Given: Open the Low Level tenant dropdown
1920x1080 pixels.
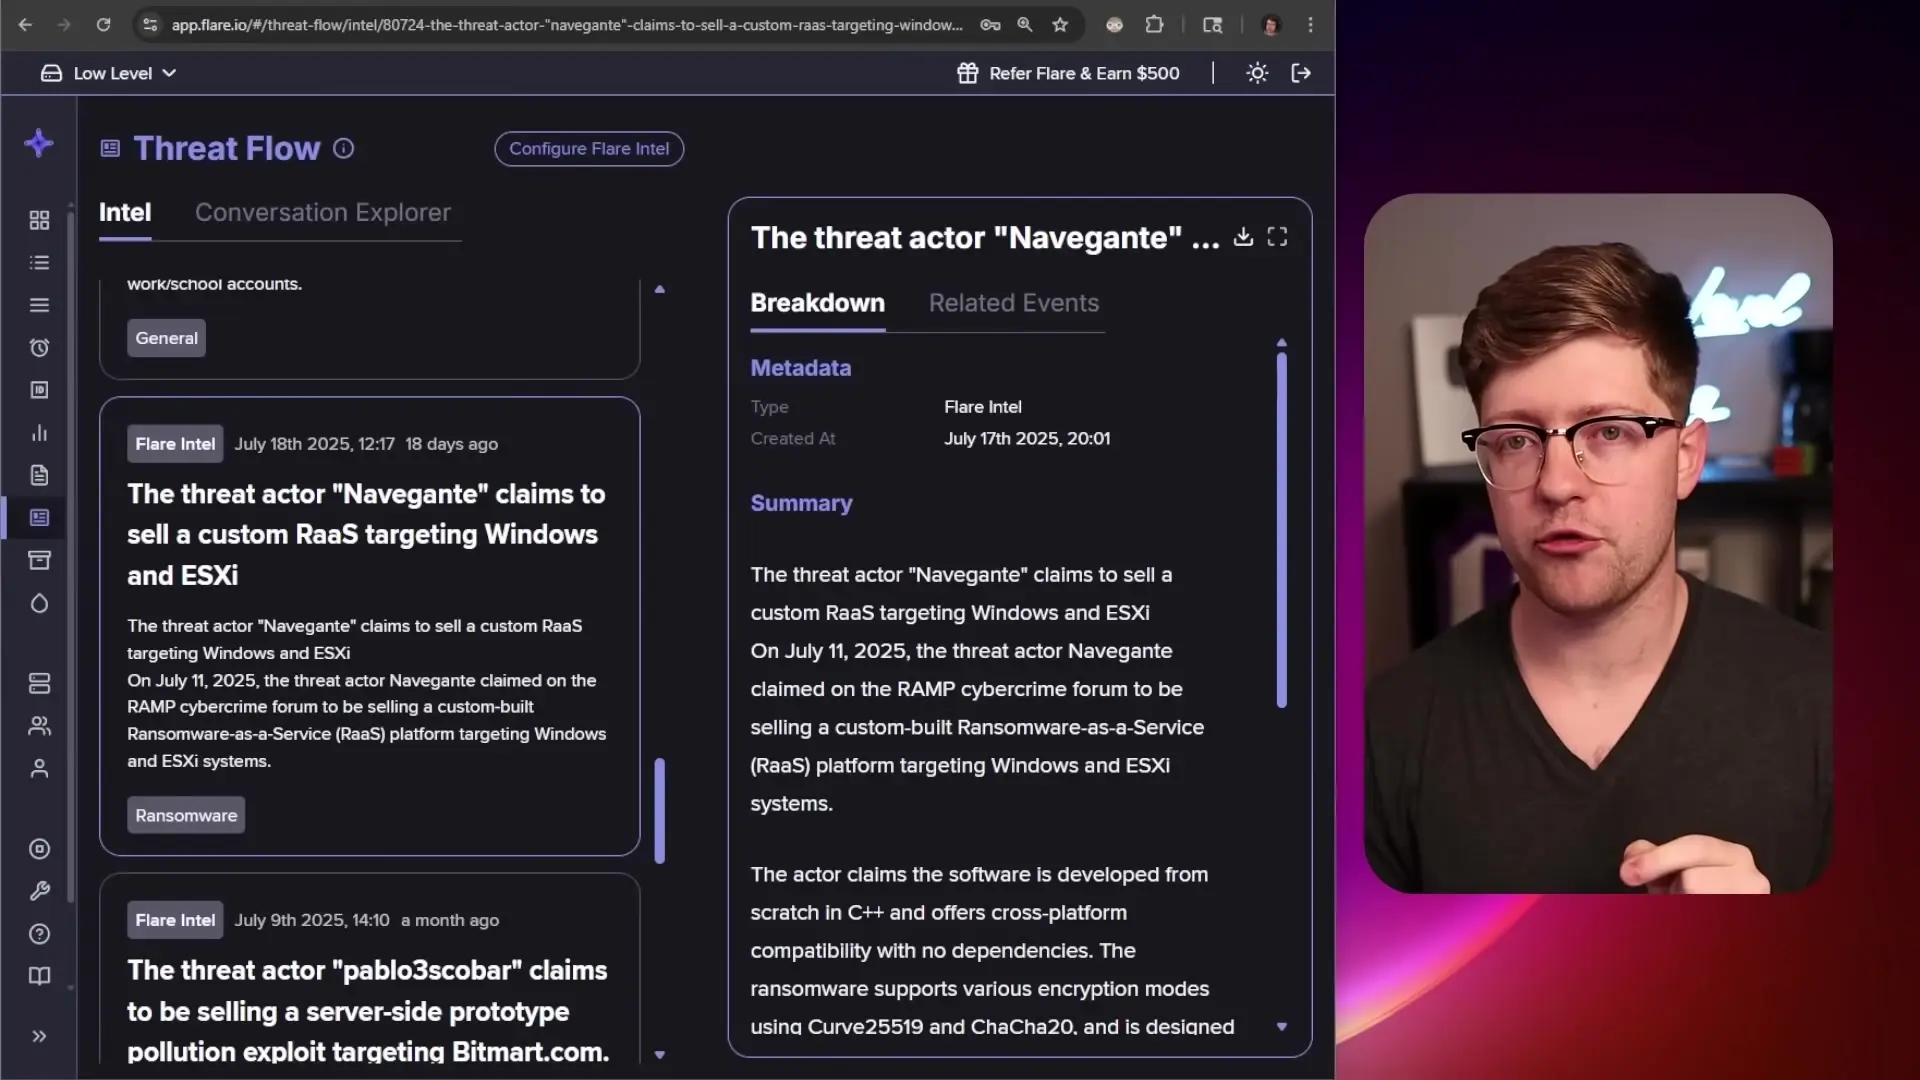Looking at the screenshot, I should point(108,73).
